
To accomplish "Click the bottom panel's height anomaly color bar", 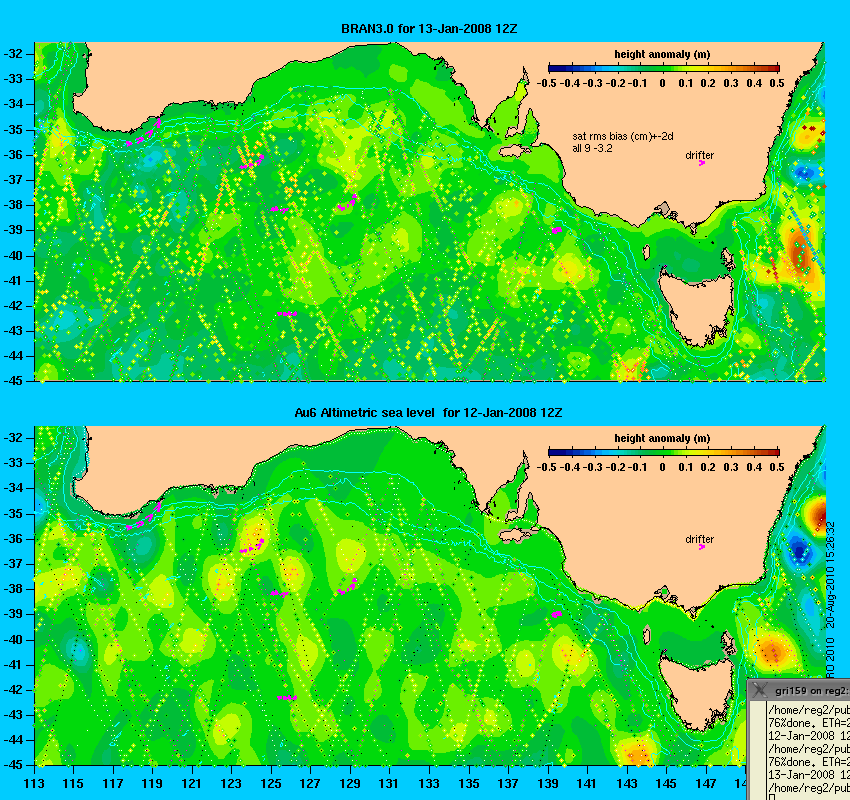I will [664, 453].
